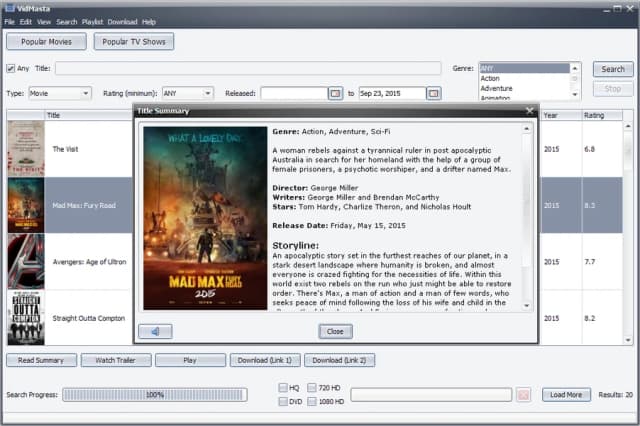Click the Year column header
The height and width of the screenshot is (426, 640).
pyautogui.click(x=561, y=115)
